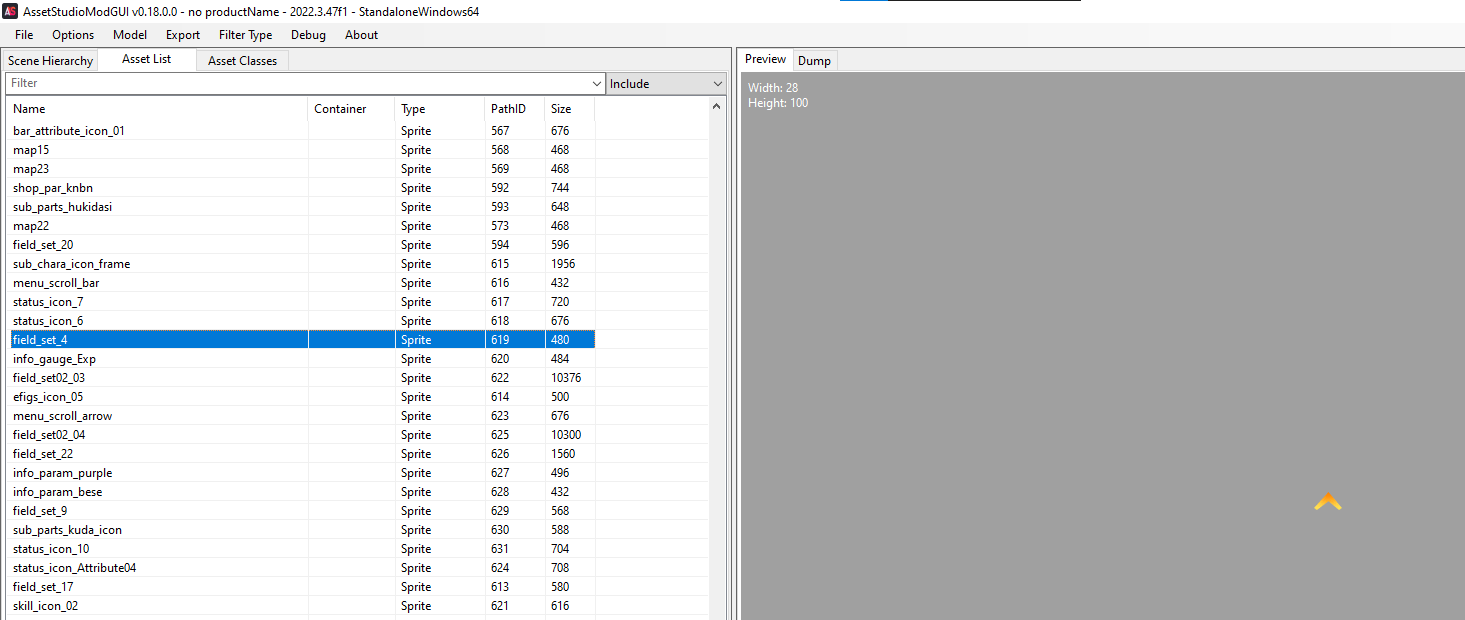Click the orange arrow sprite in the preview

[x=1328, y=501]
